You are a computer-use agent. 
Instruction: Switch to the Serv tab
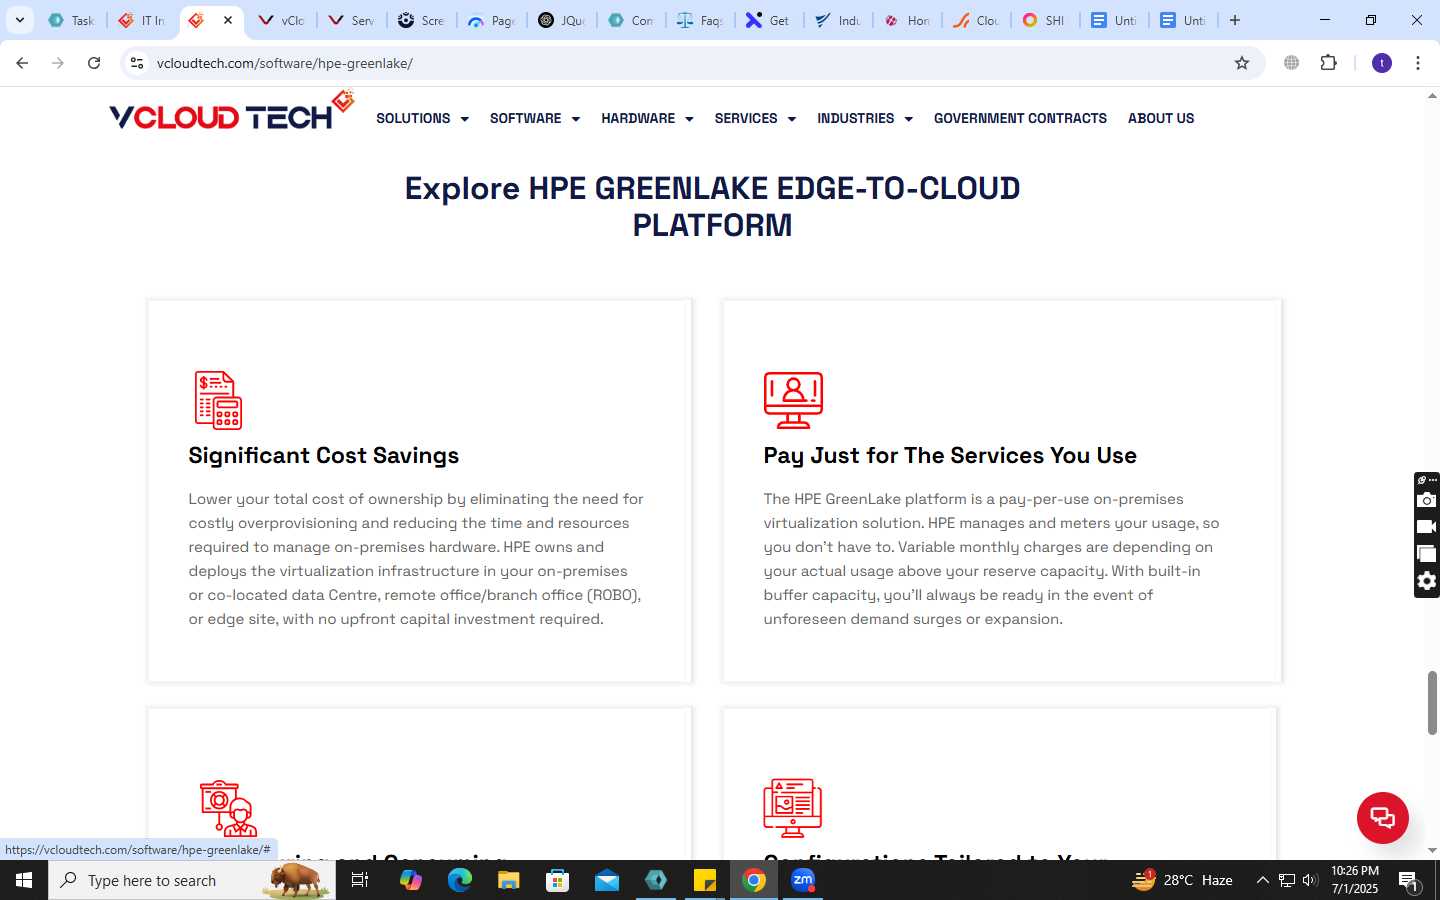(351, 20)
